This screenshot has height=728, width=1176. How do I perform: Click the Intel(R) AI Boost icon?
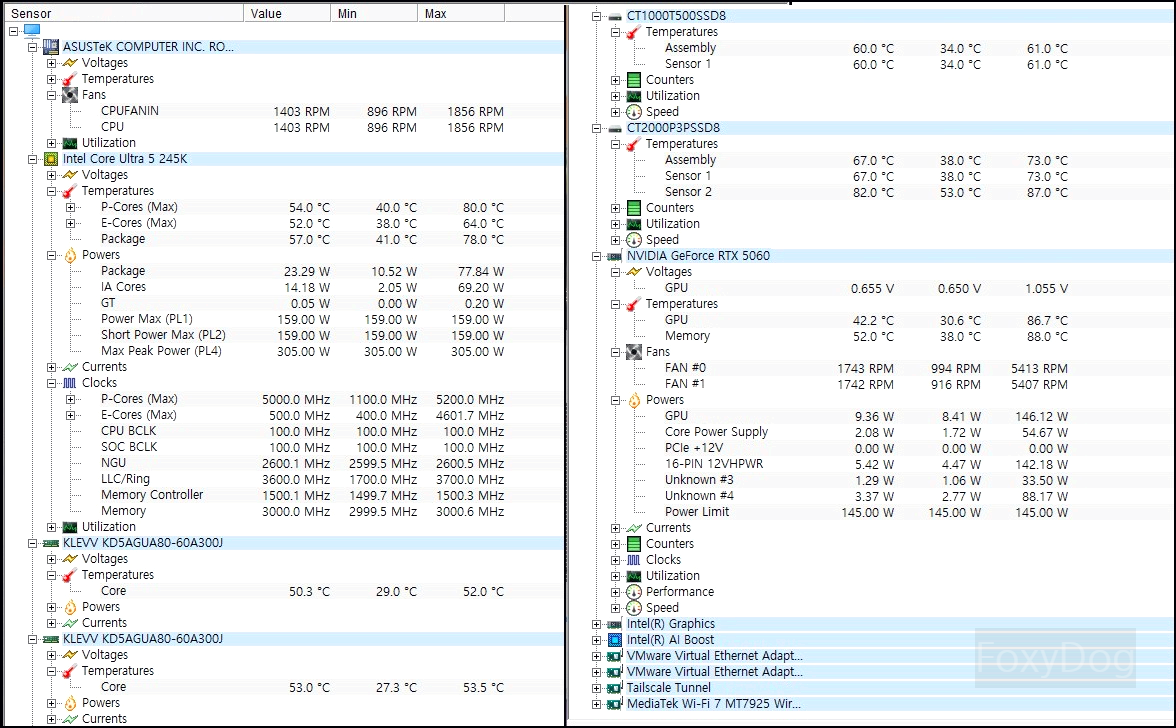pos(615,640)
